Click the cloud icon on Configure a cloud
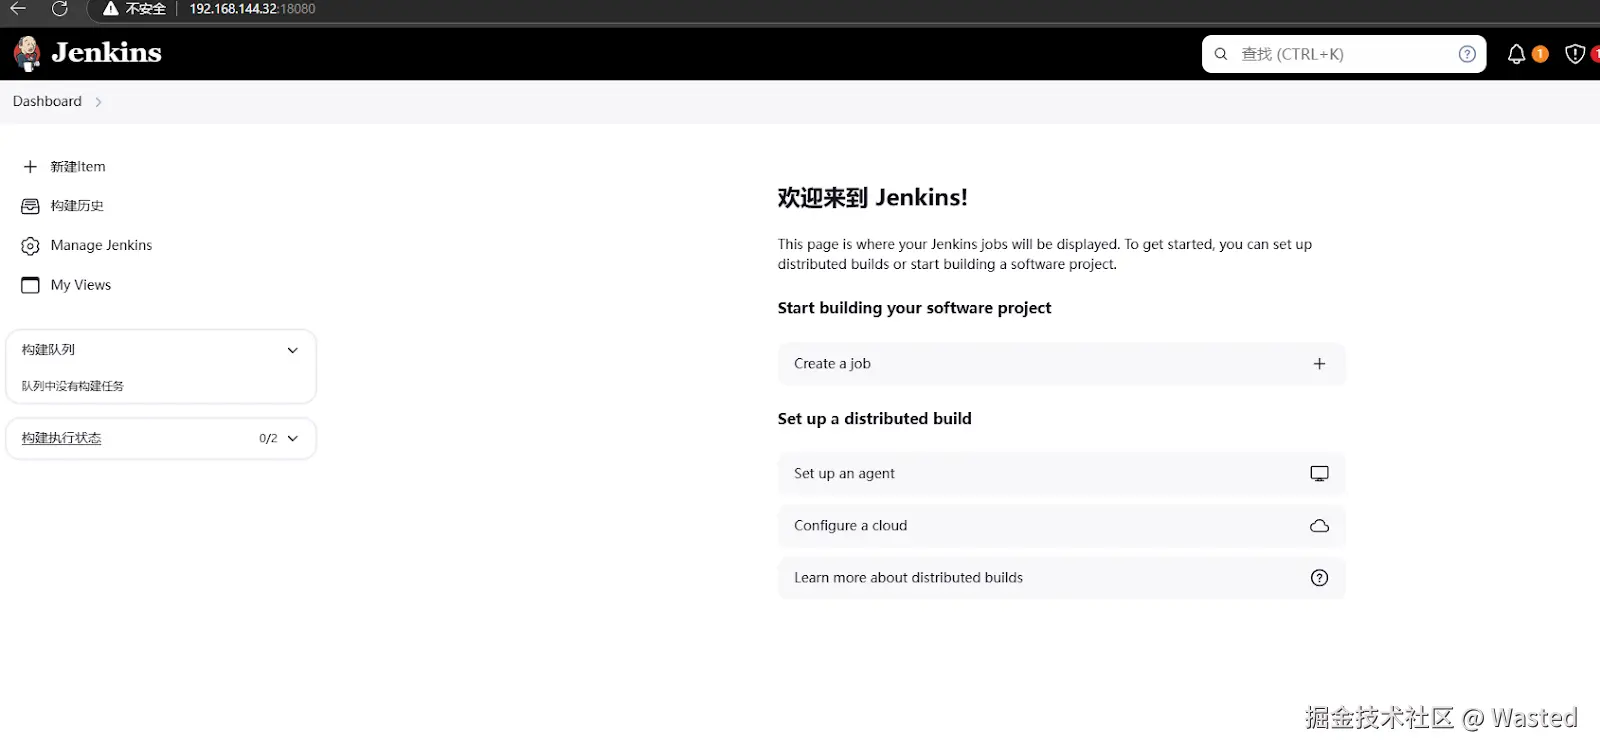 click(1319, 526)
